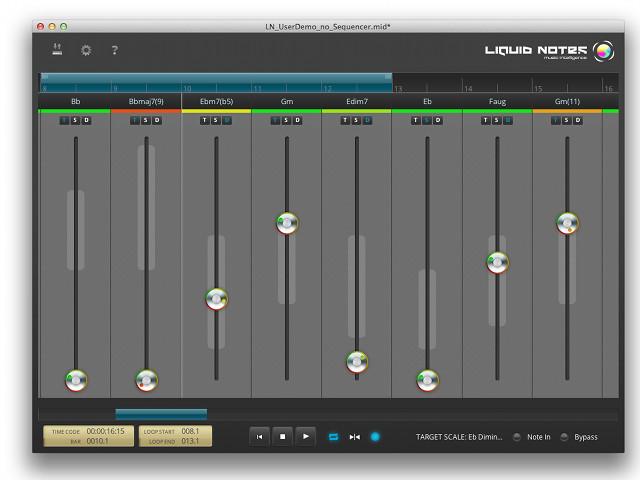Screen dimensions: 640x480
Task: Open the TARGET SCALE Eb Dimin... selector
Action: point(459,437)
